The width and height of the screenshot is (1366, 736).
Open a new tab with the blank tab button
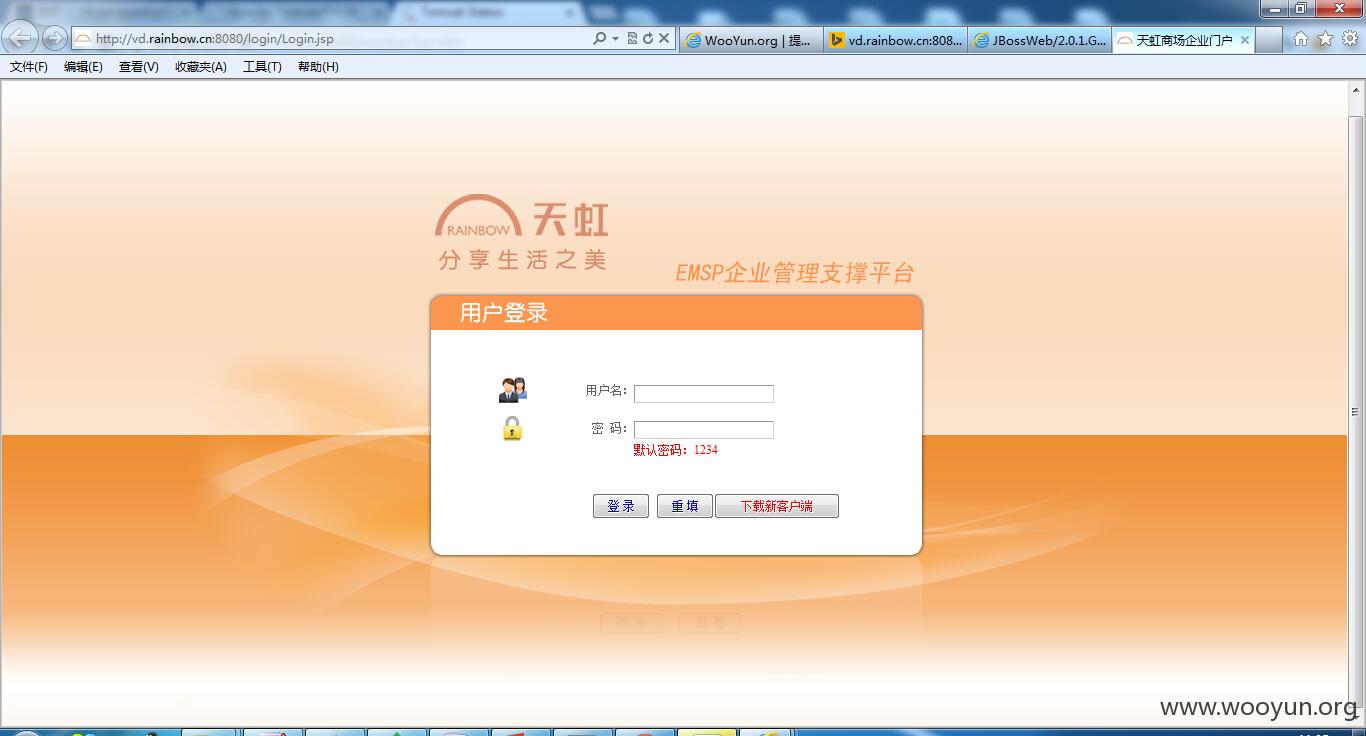tap(1269, 40)
